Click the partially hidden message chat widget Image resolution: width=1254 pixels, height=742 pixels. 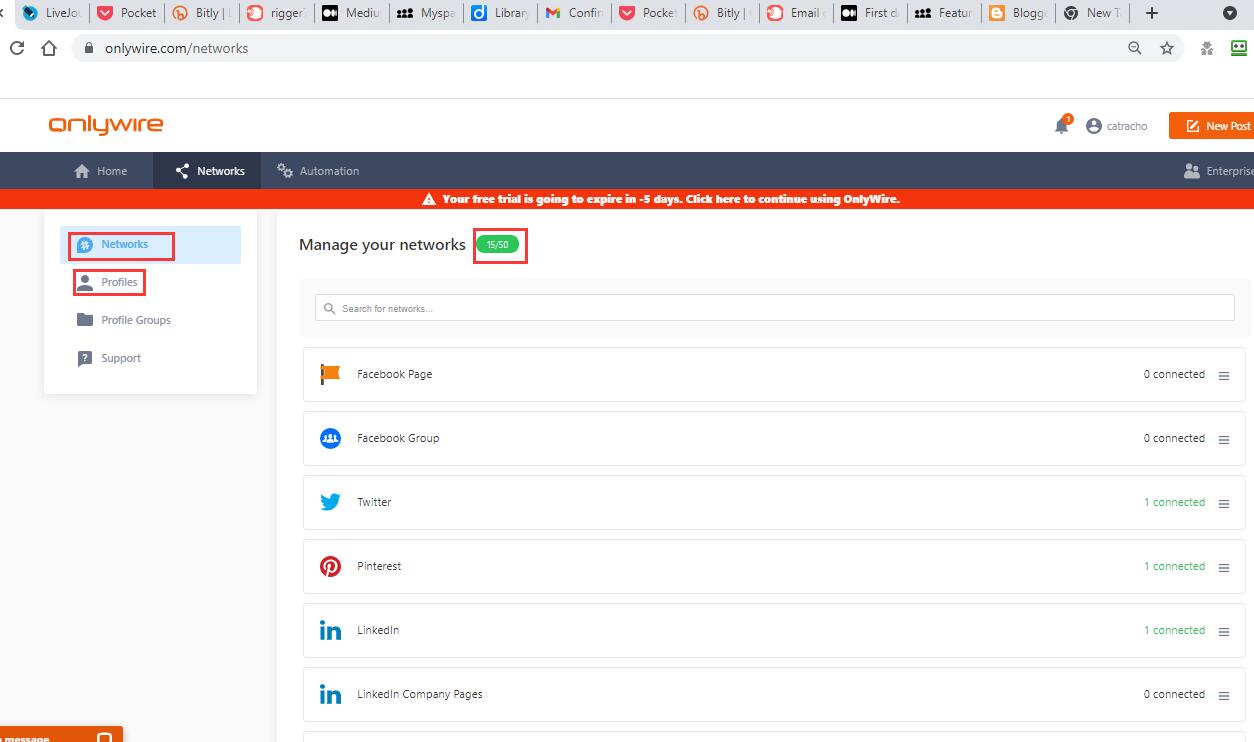point(61,735)
